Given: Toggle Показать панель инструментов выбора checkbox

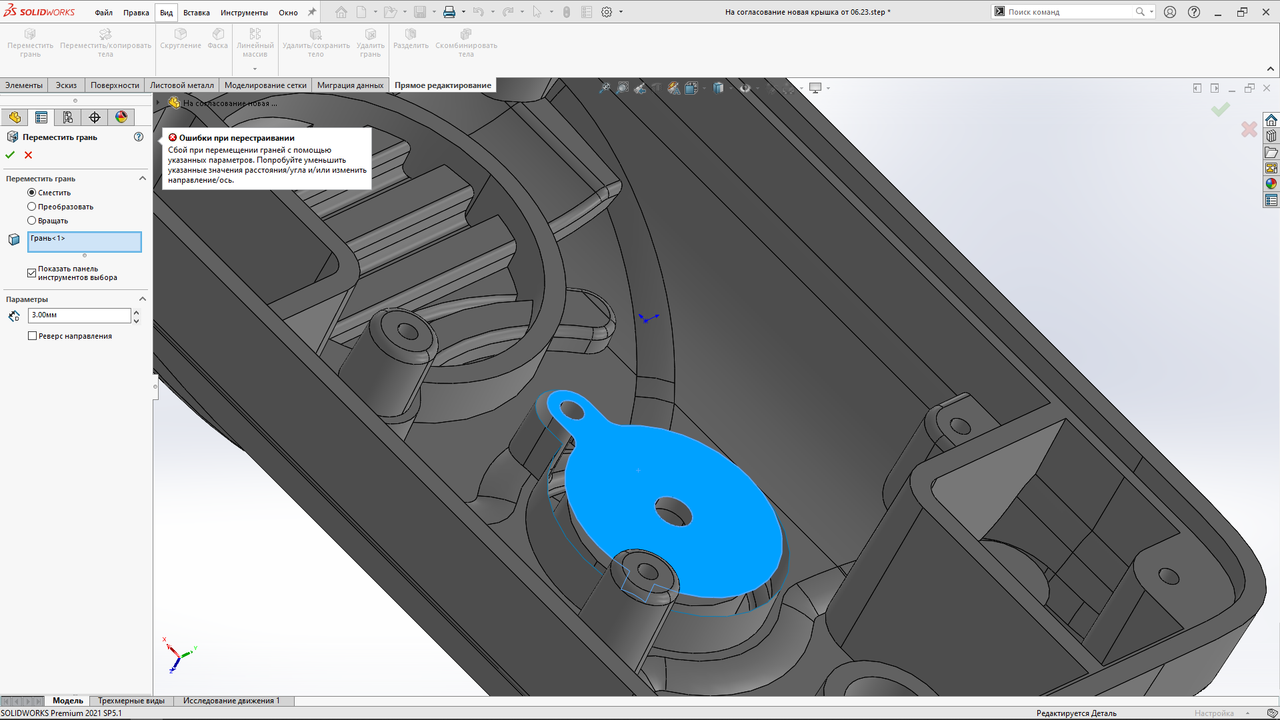Looking at the screenshot, I should [x=32, y=272].
